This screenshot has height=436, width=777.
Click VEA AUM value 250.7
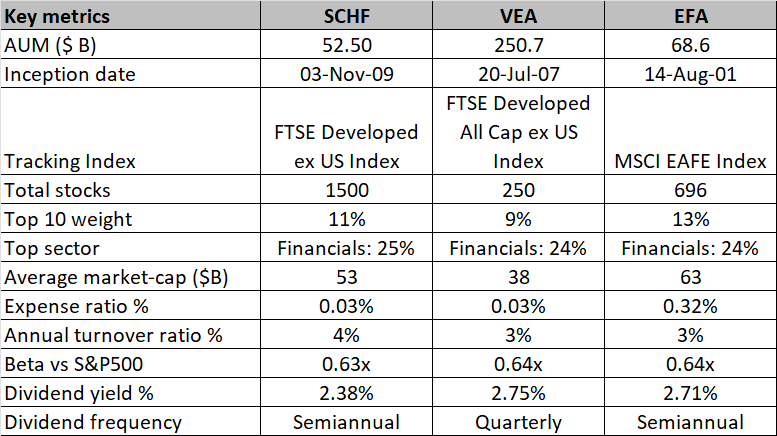click(516, 46)
